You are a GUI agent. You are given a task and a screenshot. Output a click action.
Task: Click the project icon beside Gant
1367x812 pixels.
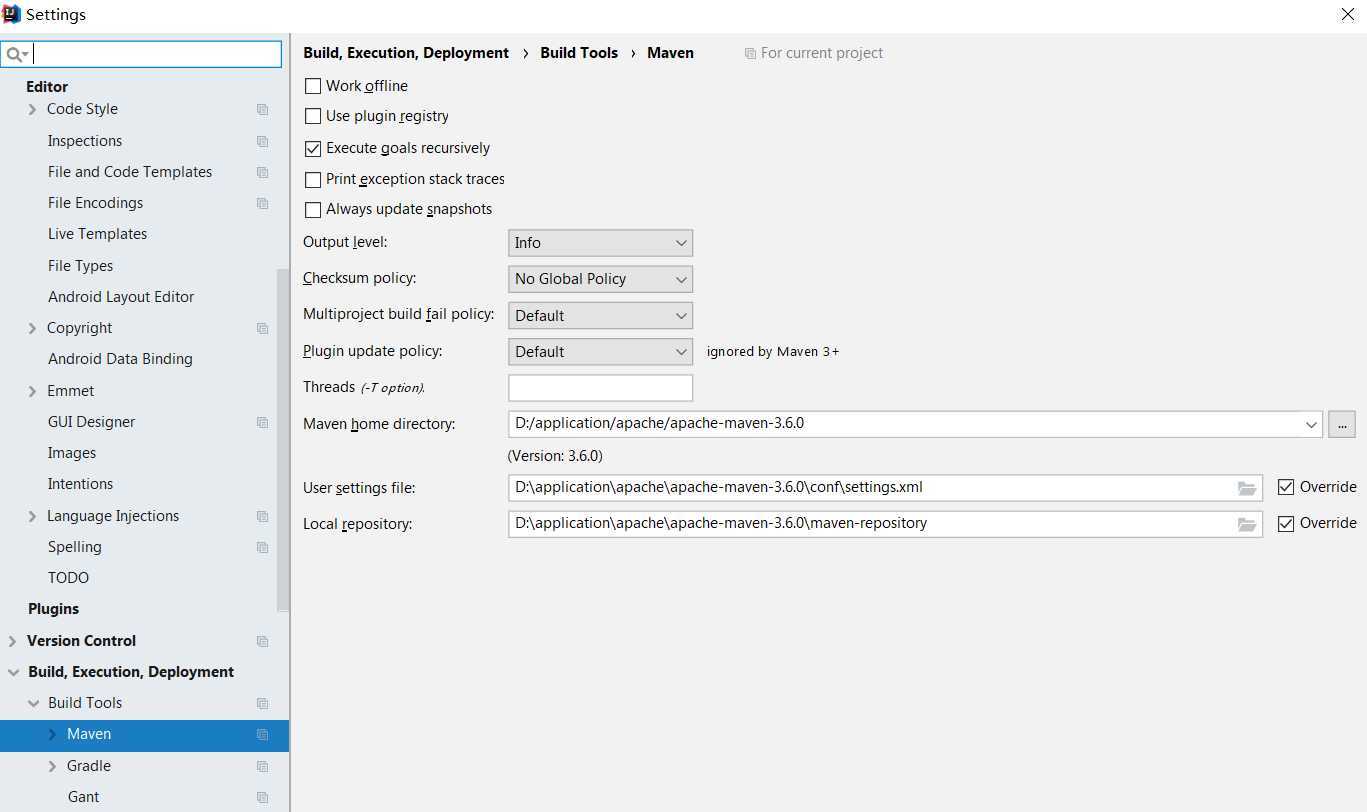262,797
